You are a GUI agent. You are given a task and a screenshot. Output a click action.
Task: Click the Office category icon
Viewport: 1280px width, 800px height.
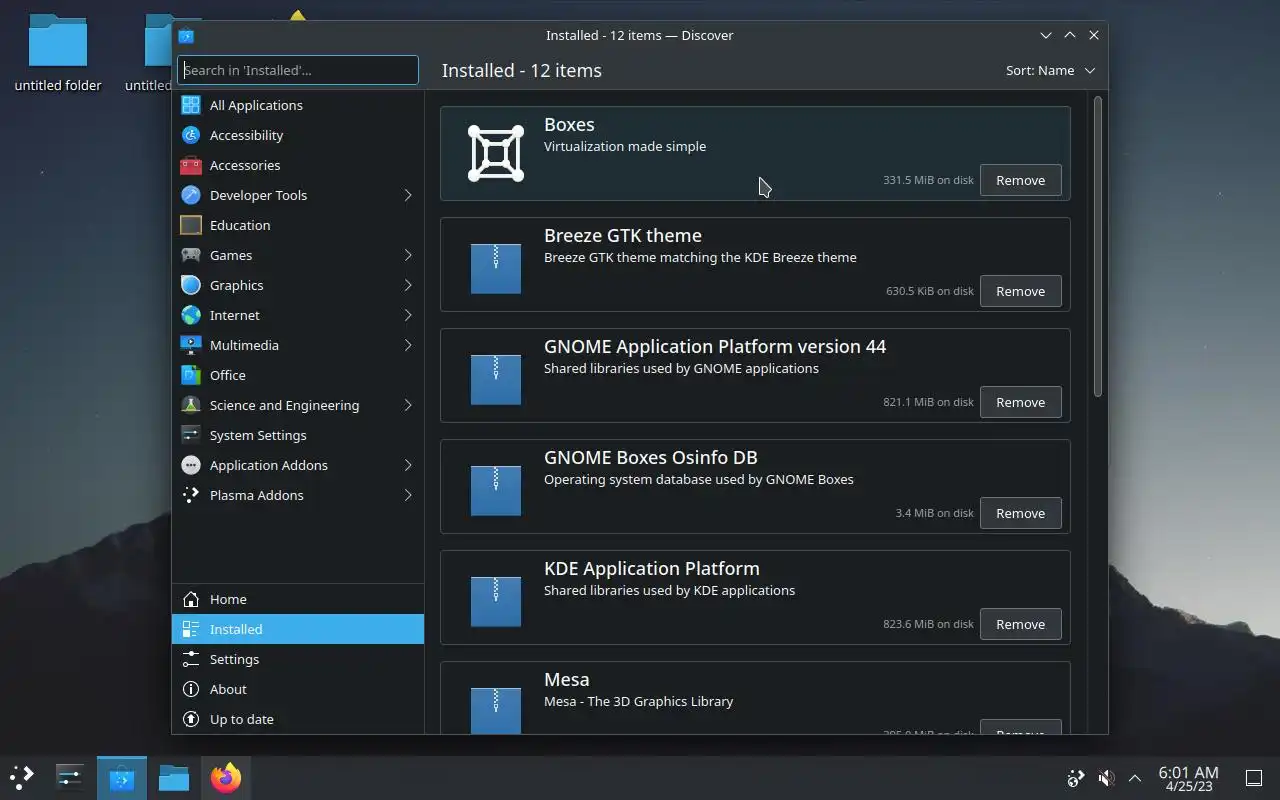191,375
